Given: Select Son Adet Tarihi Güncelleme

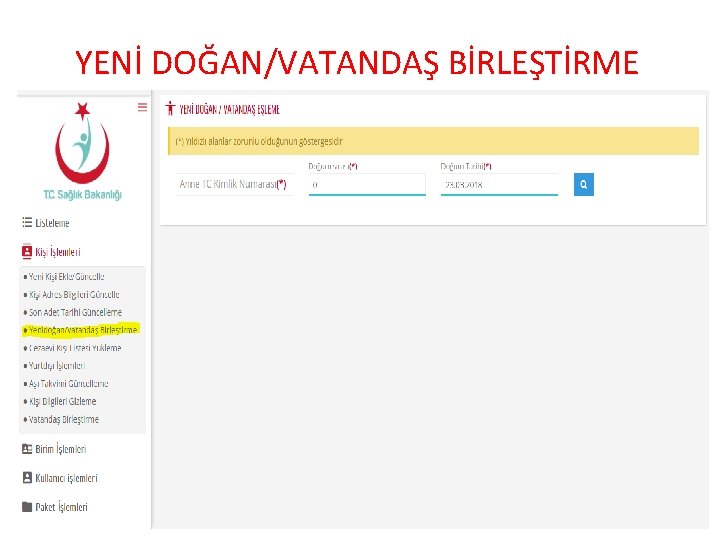Looking at the screenshot, I should tap(75, 312).
